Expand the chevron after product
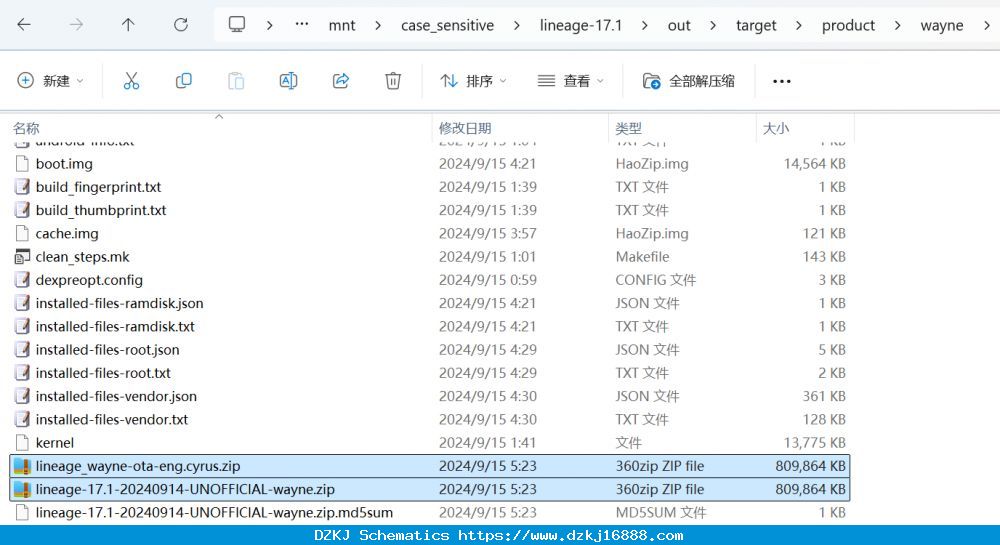 click(x=897, y=25)
